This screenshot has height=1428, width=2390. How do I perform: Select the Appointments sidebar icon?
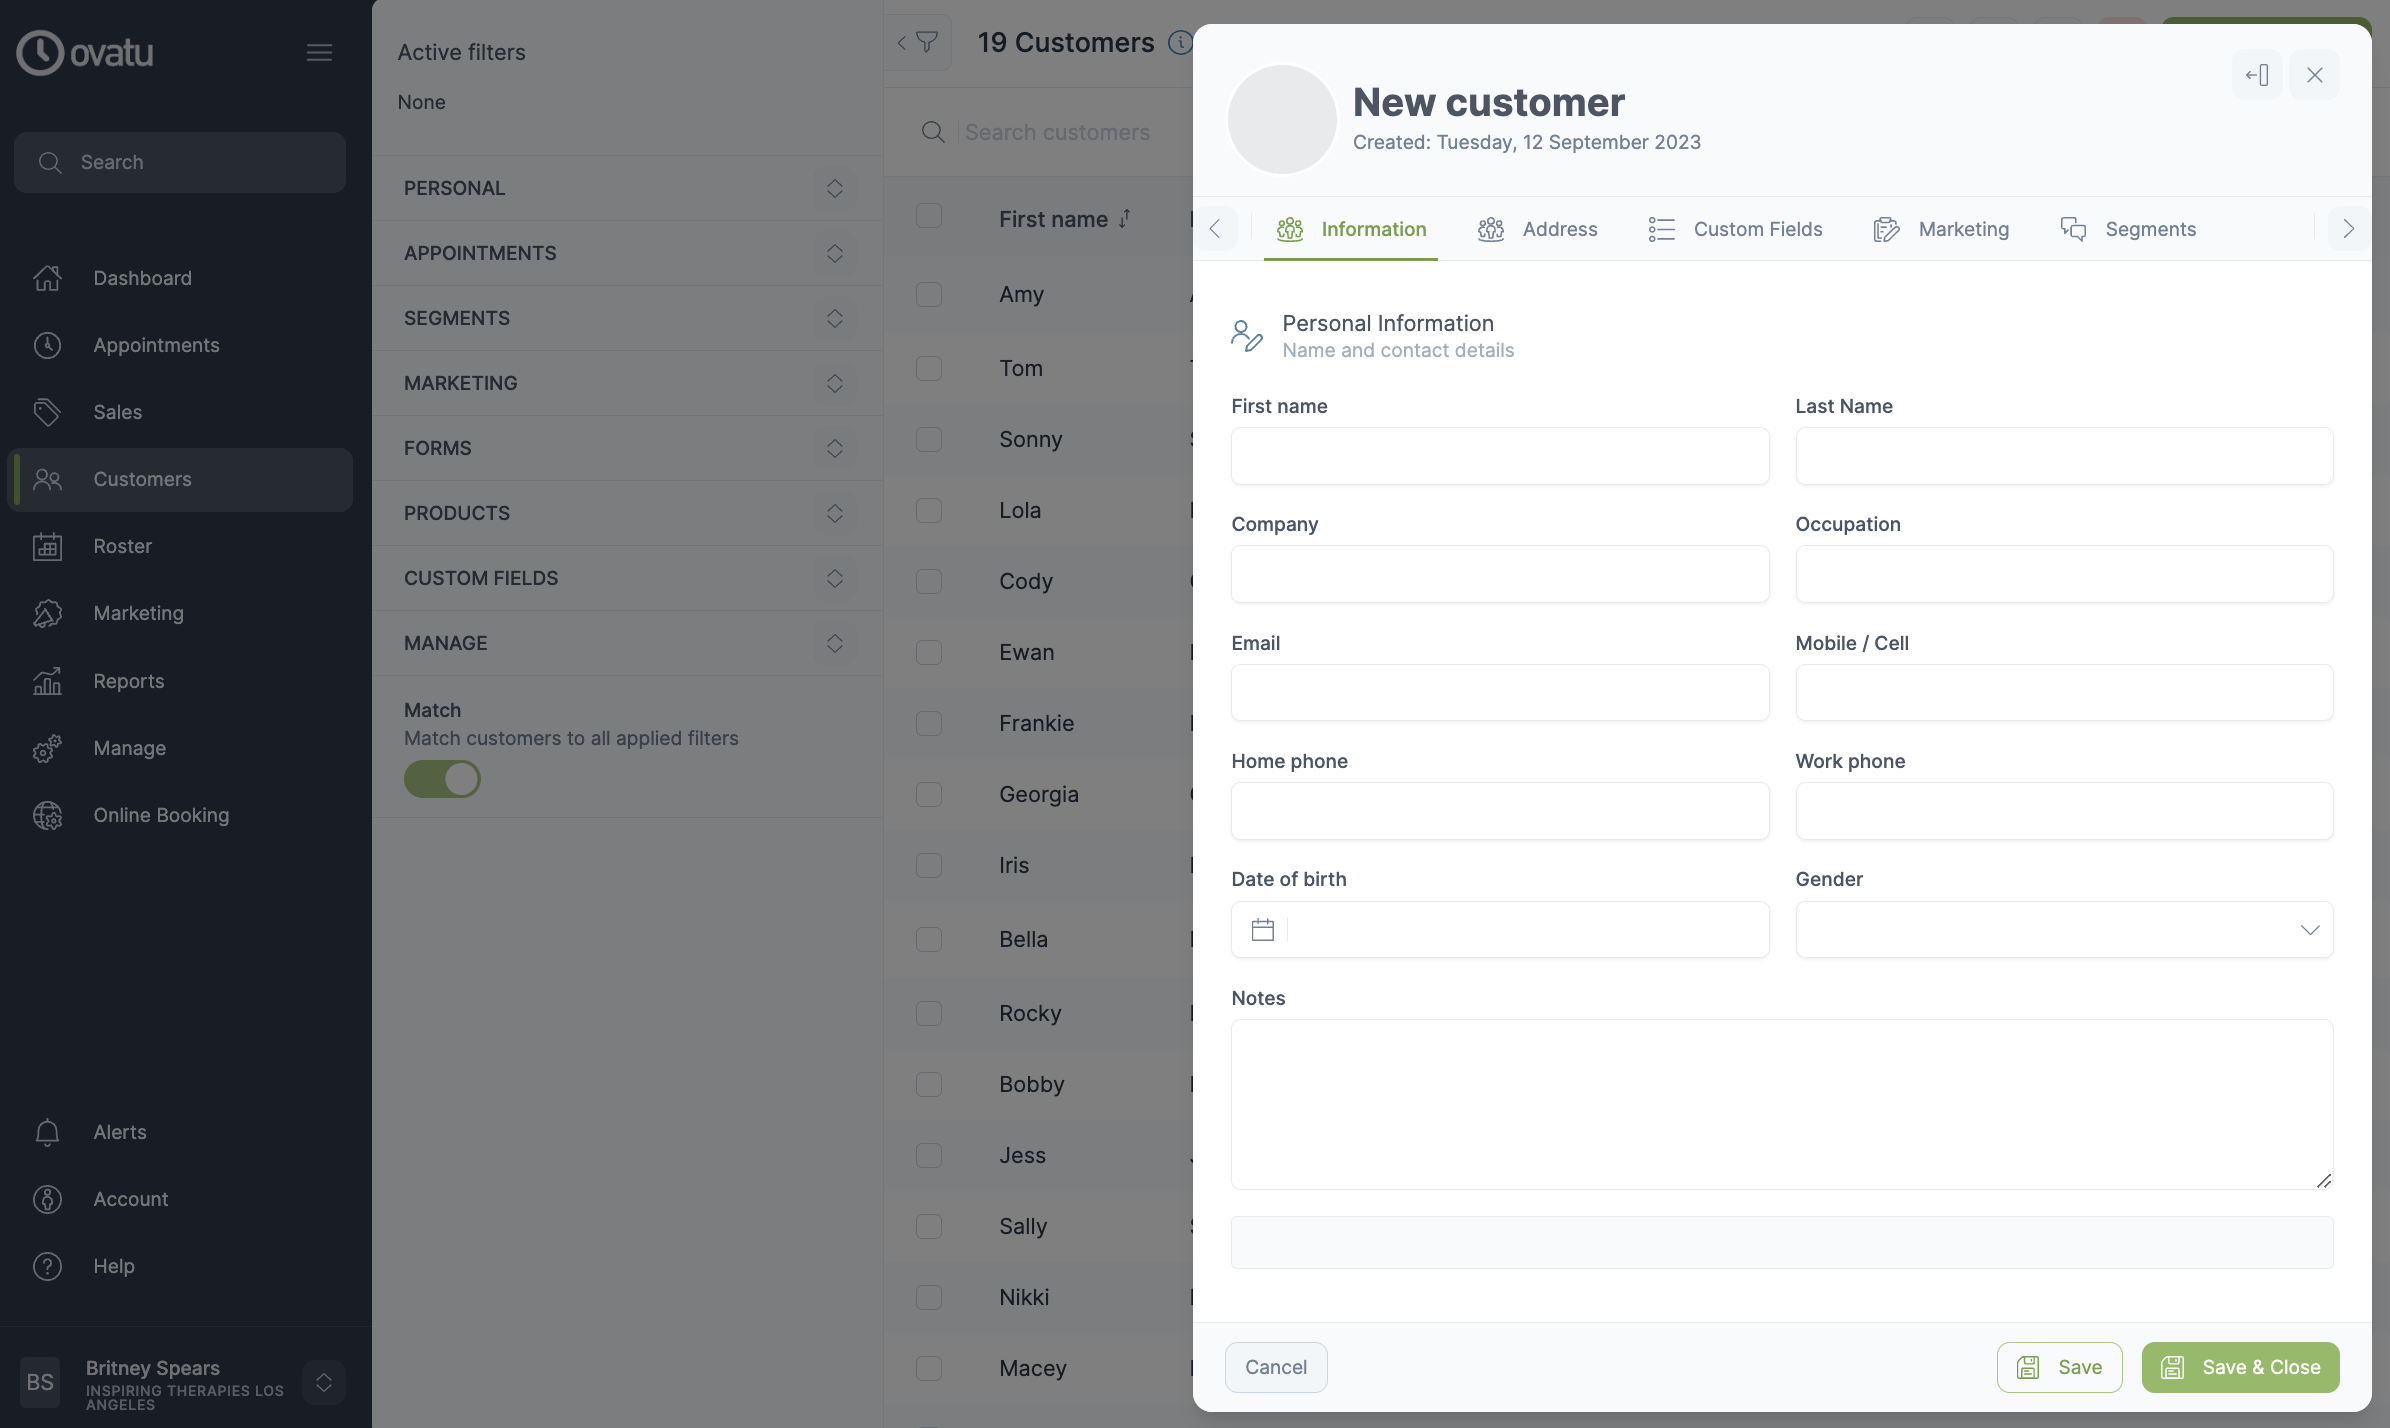click(47, 345)
